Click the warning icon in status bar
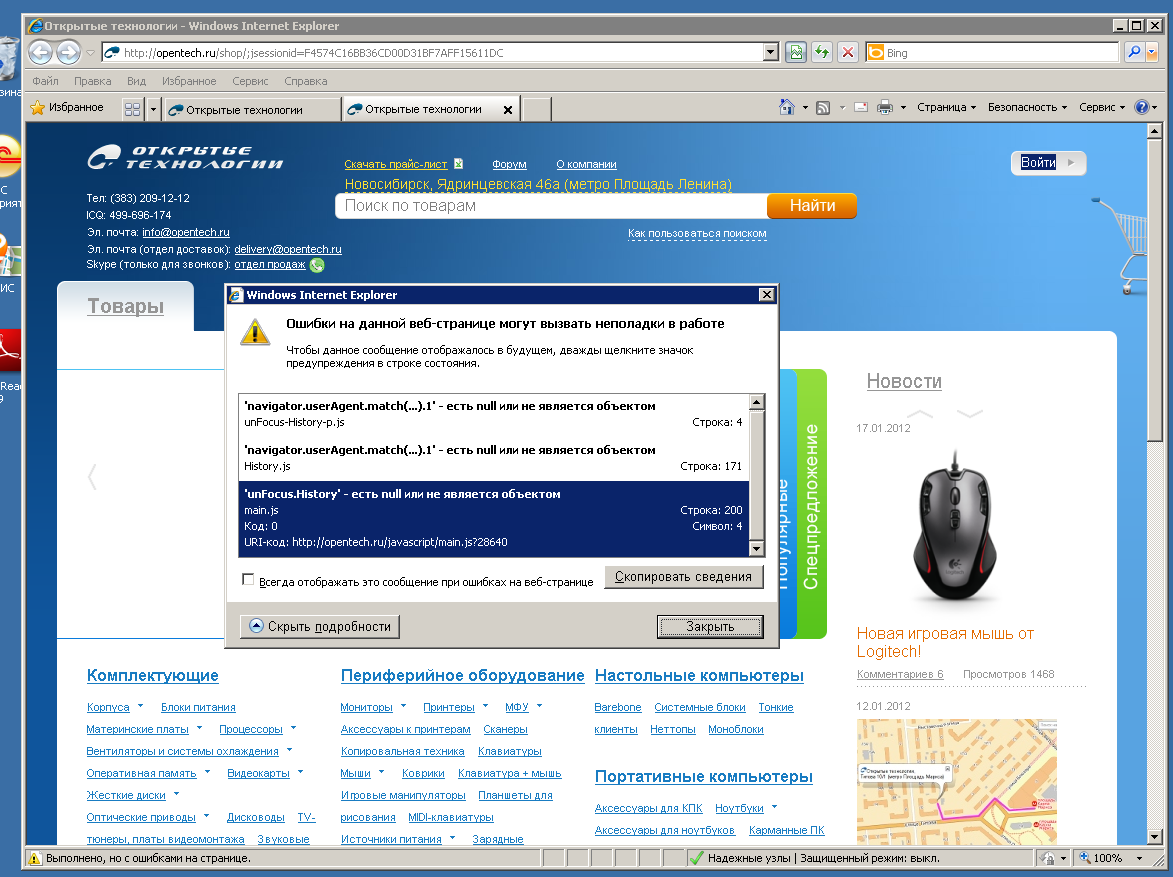1173x877 pixels. tap(34, 858)
